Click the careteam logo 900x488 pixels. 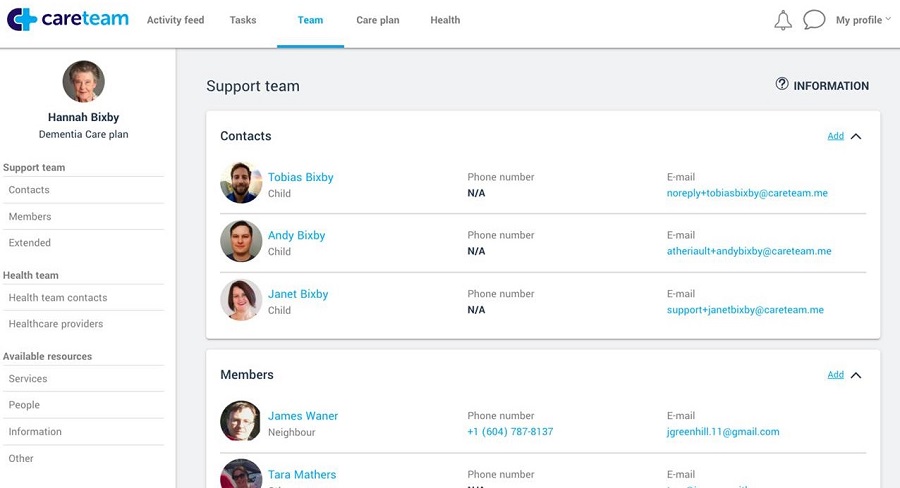tap(68, 20)
